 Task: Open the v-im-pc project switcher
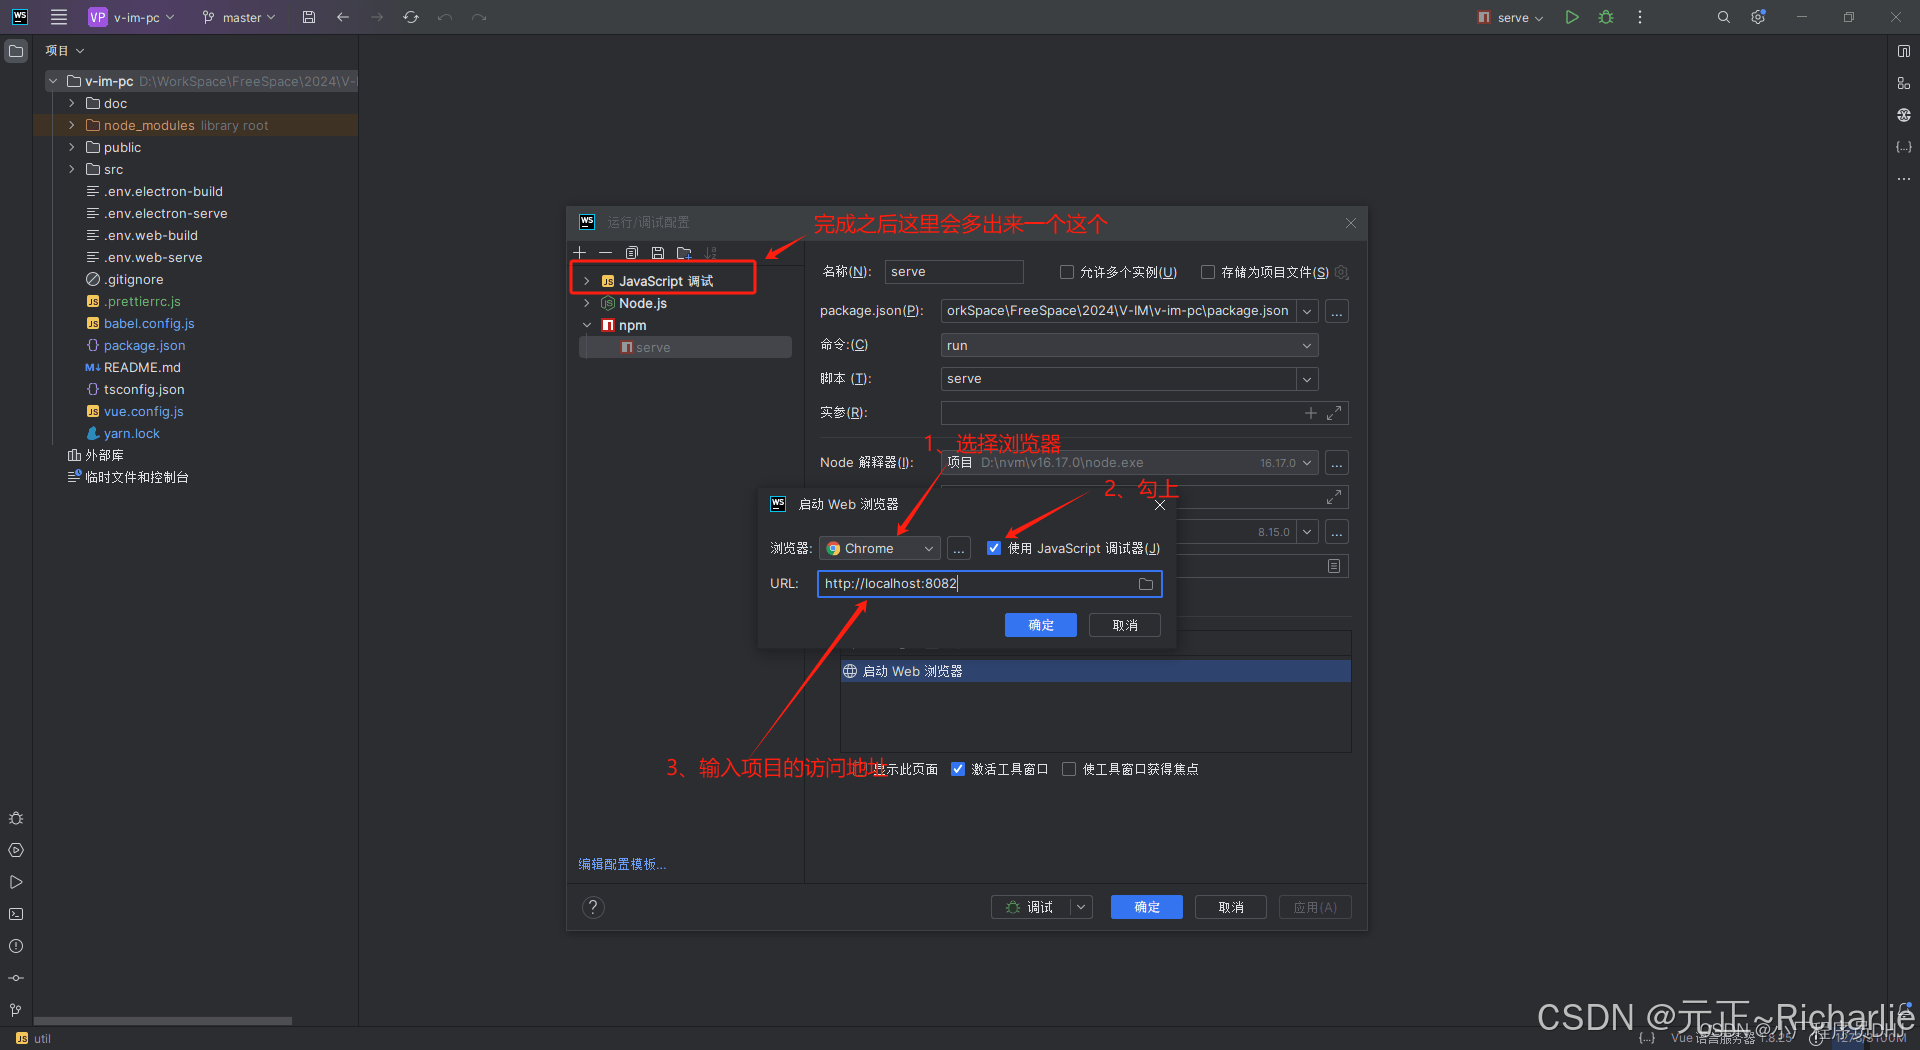coord(131,16)
